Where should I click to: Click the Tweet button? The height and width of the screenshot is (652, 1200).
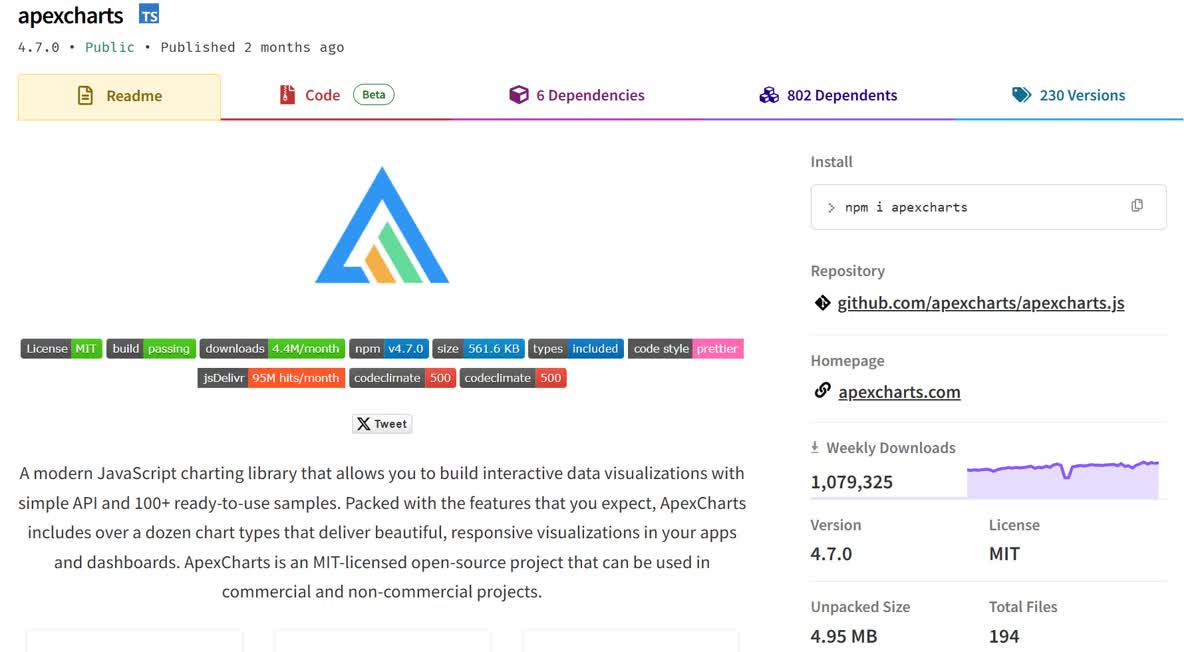pos(382,424)
